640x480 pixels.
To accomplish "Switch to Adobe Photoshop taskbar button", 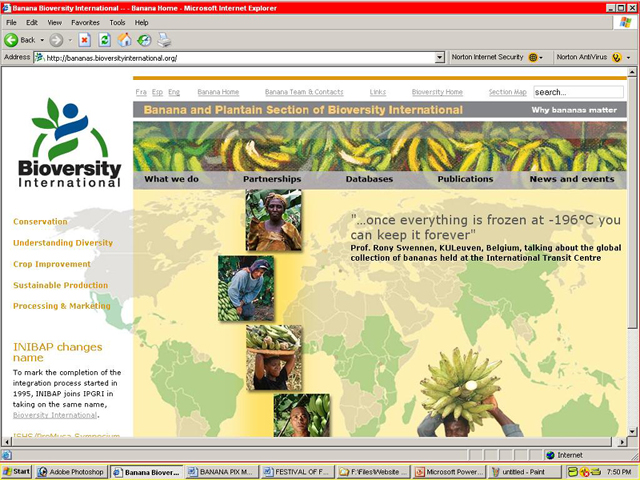I will (71, 472).
